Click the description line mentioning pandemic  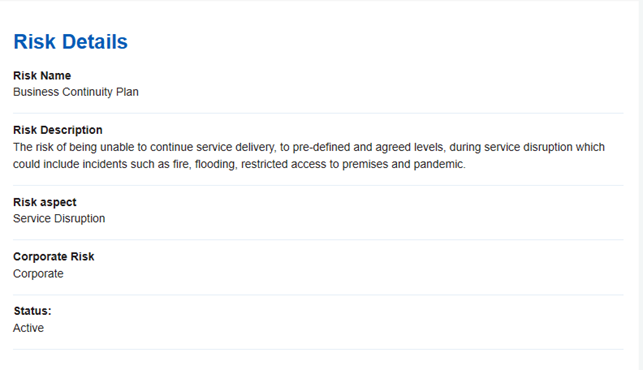pos(239,164)
